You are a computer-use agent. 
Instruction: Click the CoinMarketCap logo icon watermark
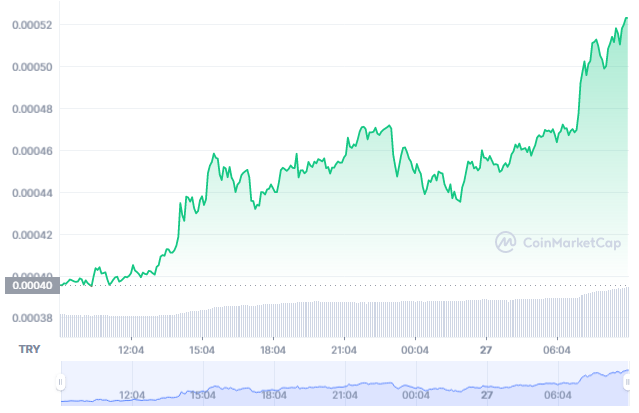[506, 241]
